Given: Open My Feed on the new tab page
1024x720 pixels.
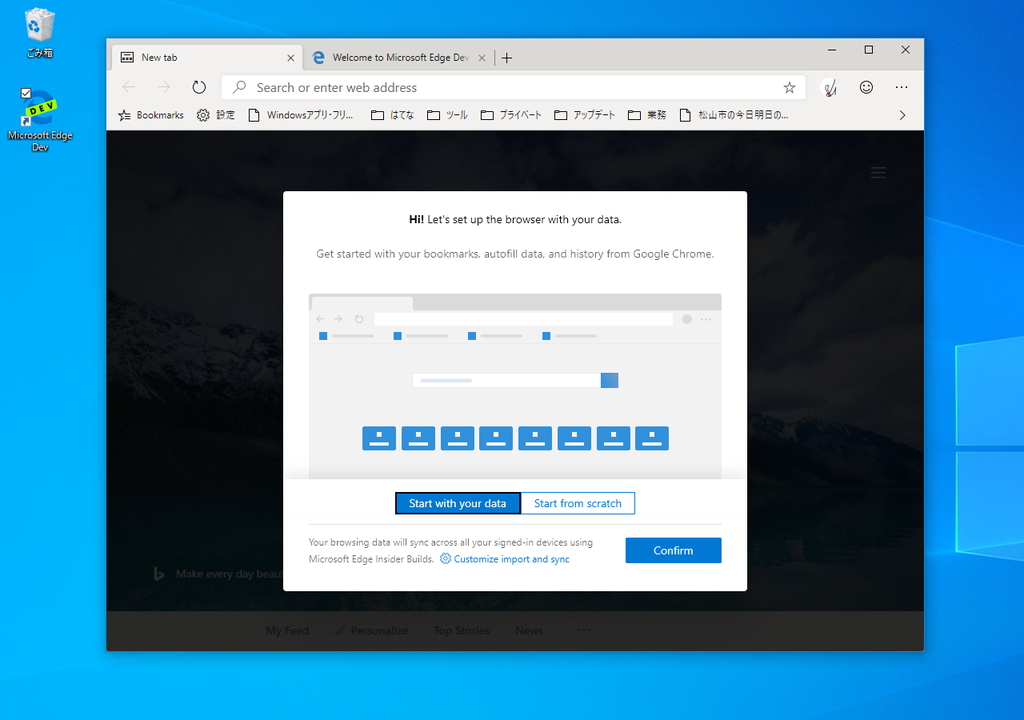Looking at the screenshot, I should tap(287, 630).
